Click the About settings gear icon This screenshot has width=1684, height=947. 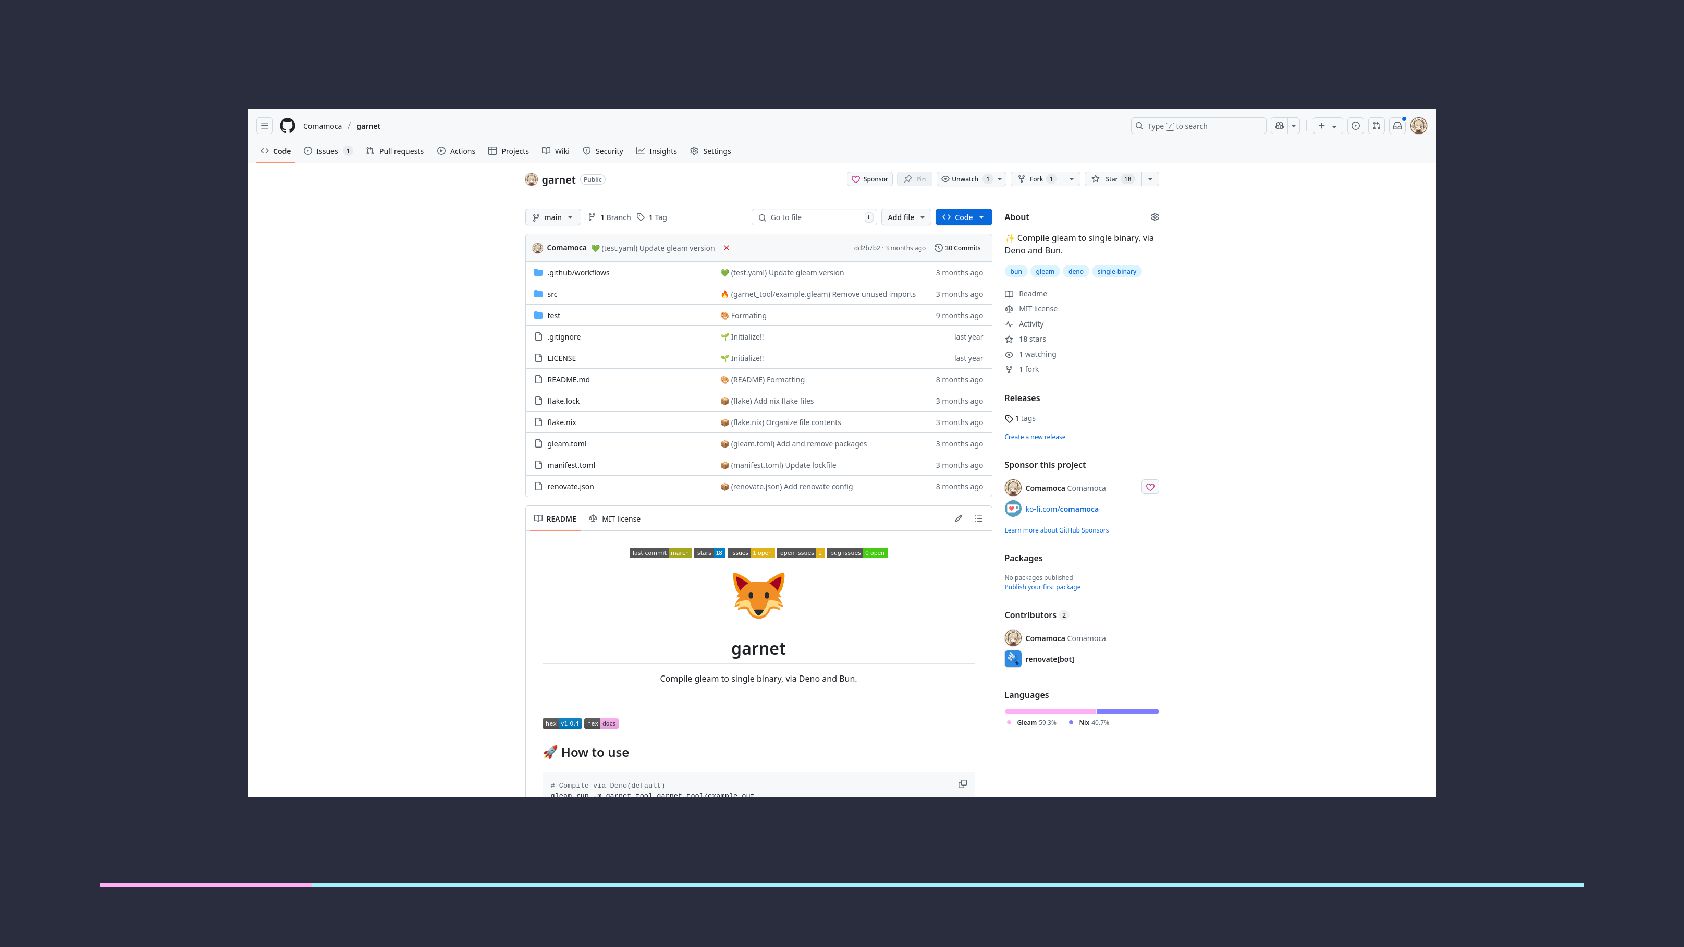click(1155, 217)
